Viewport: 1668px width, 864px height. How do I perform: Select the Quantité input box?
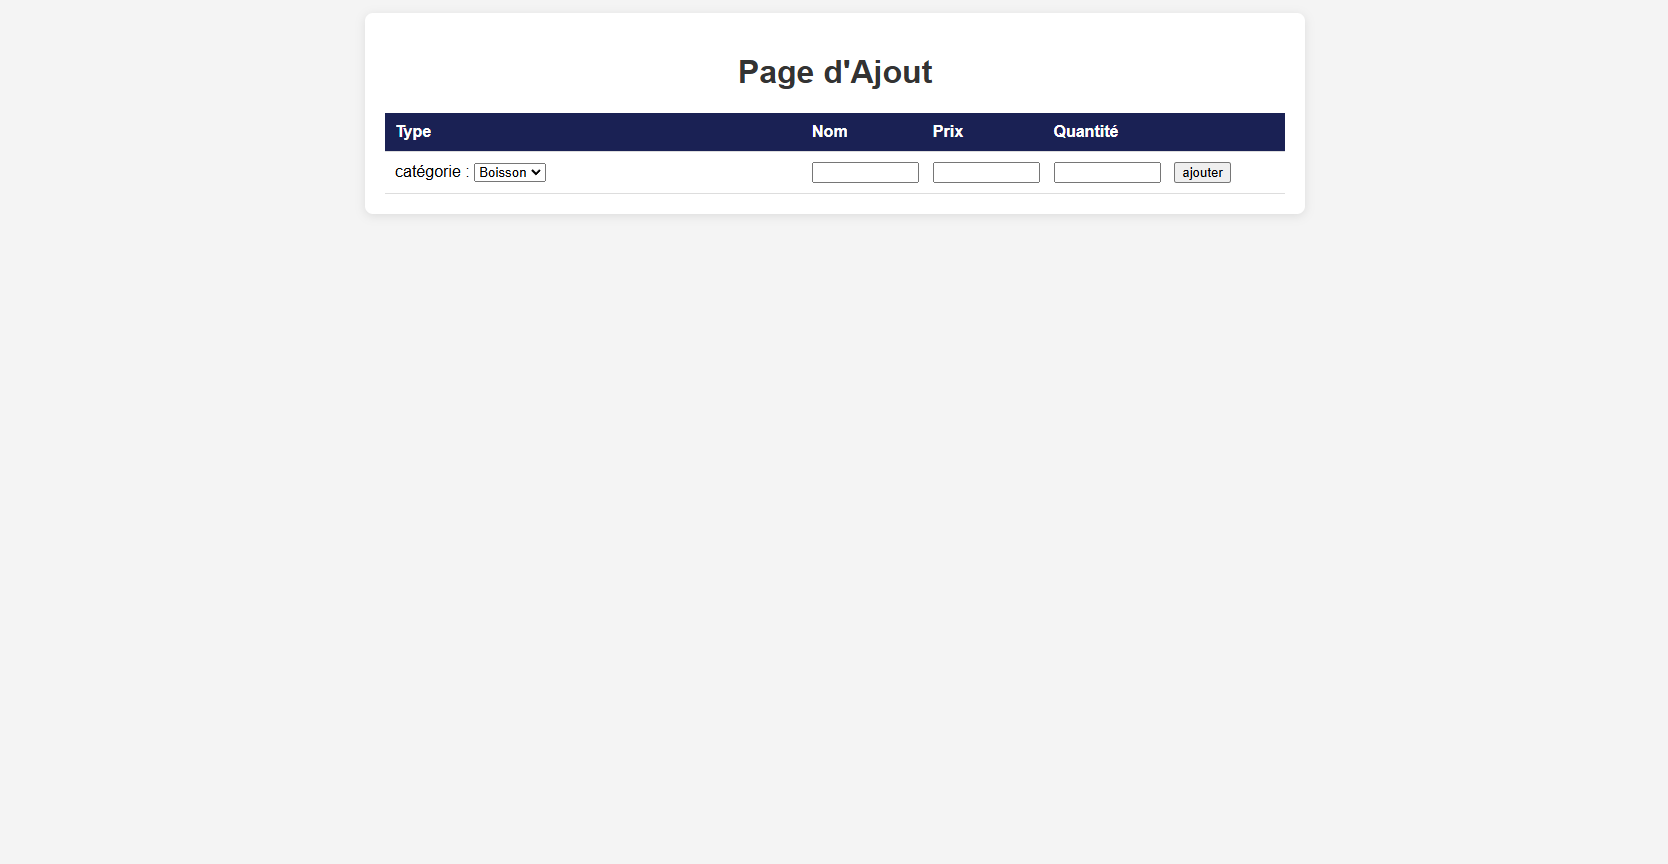tap(1107, 173)
